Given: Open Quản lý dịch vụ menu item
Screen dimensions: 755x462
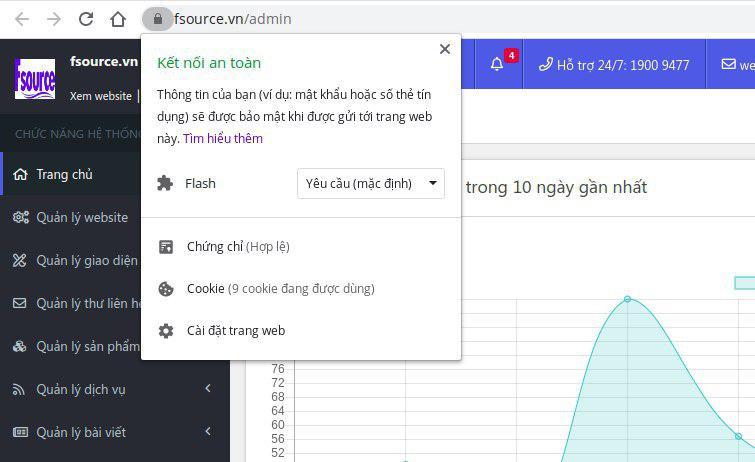Looking at the screenshot, I should (81, 389).
